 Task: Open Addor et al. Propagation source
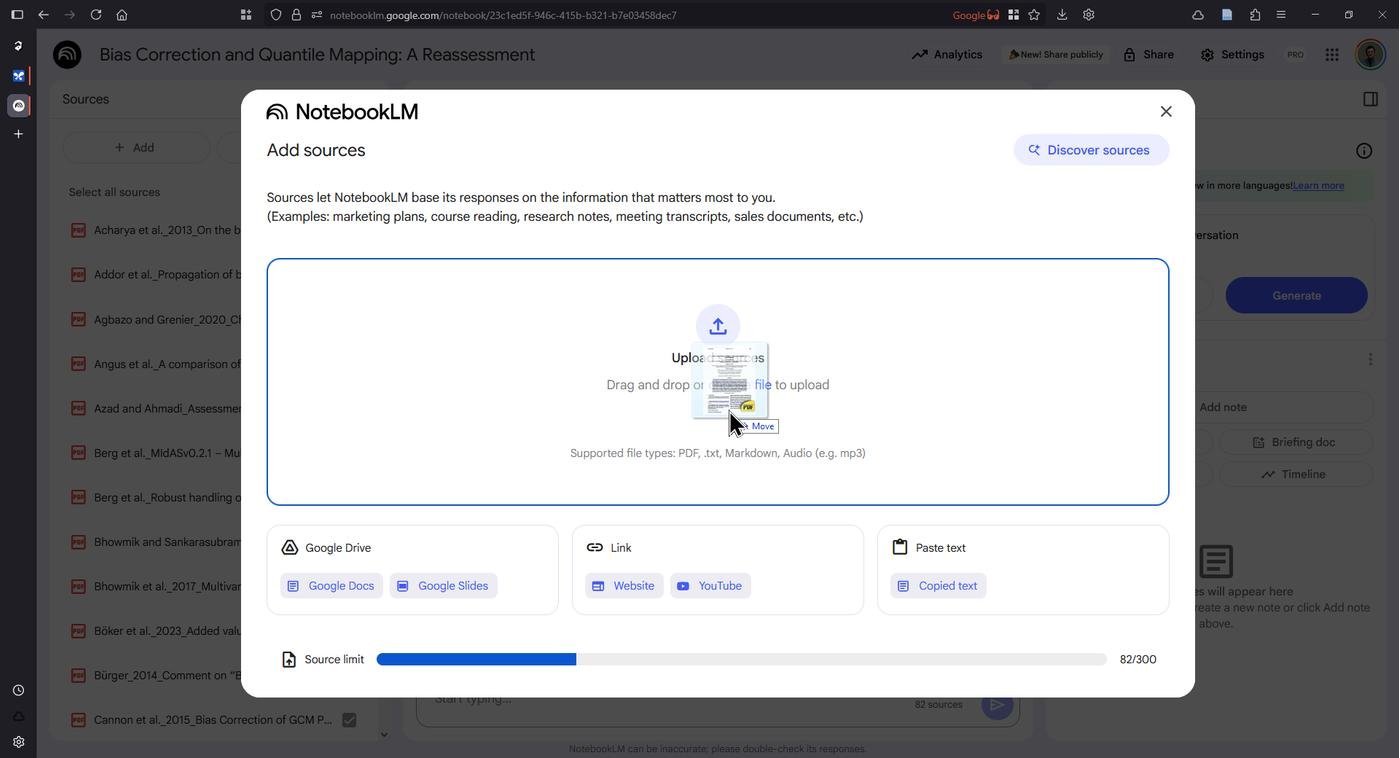point(168,275)
